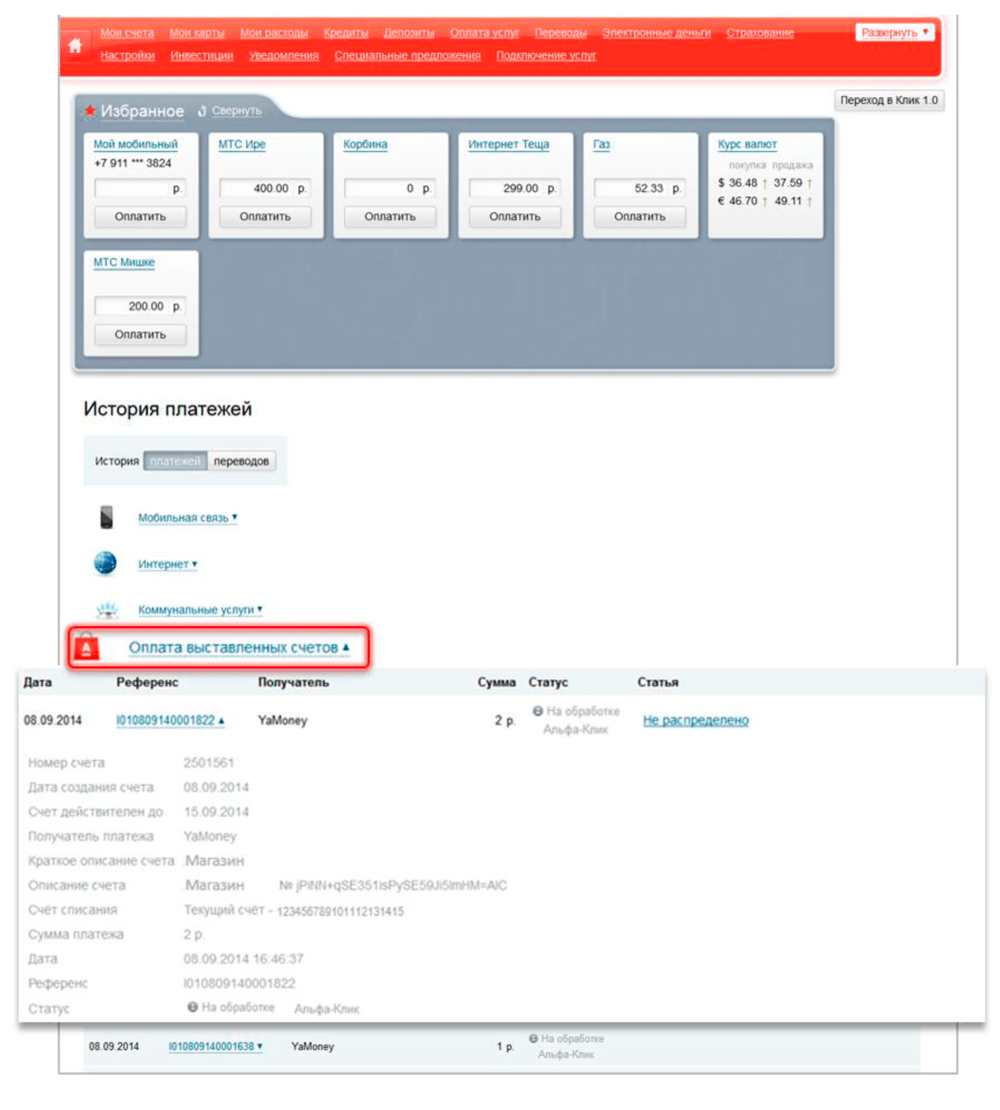Click the red shopping bag invoices icon
The height and width of the screenshot is (1110, 1000).
pyautogui.click(x=86, y=646)
